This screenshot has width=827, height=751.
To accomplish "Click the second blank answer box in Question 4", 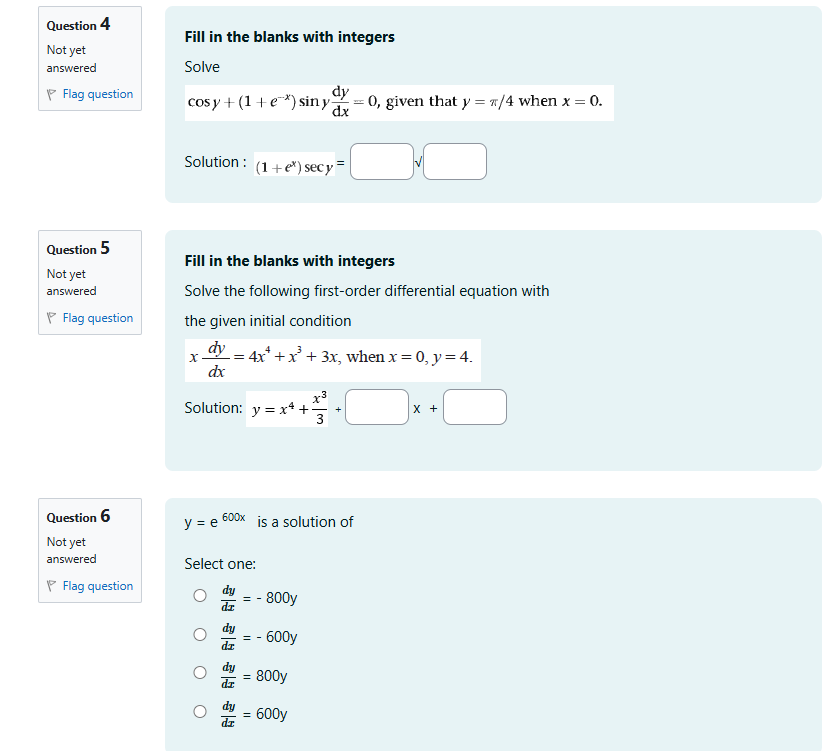I will (x=455, y=161).
